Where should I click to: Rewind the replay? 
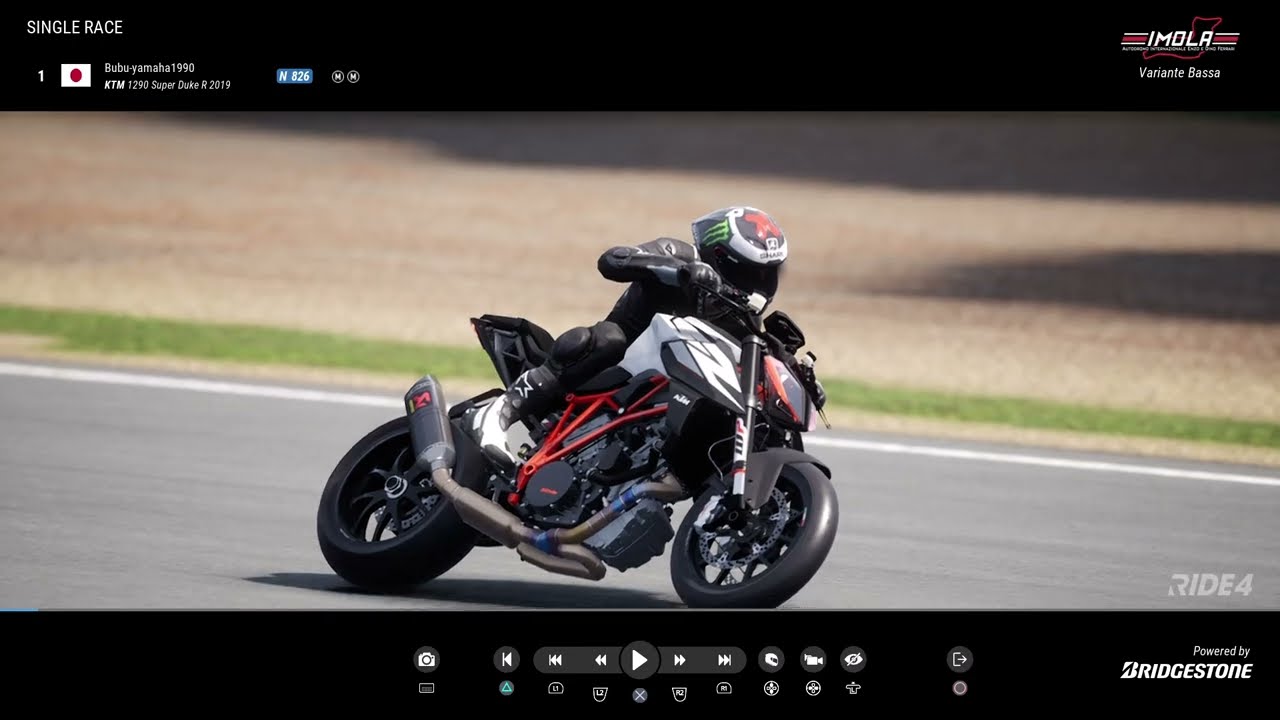(x=600, y=660)
